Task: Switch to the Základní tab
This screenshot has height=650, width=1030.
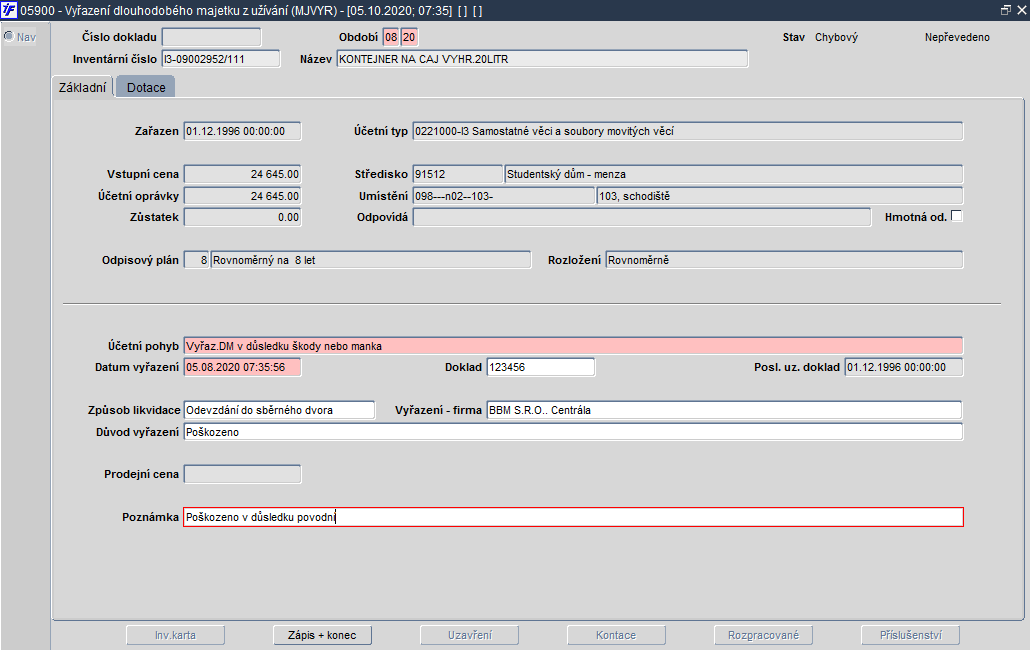Action: point(82,87)
